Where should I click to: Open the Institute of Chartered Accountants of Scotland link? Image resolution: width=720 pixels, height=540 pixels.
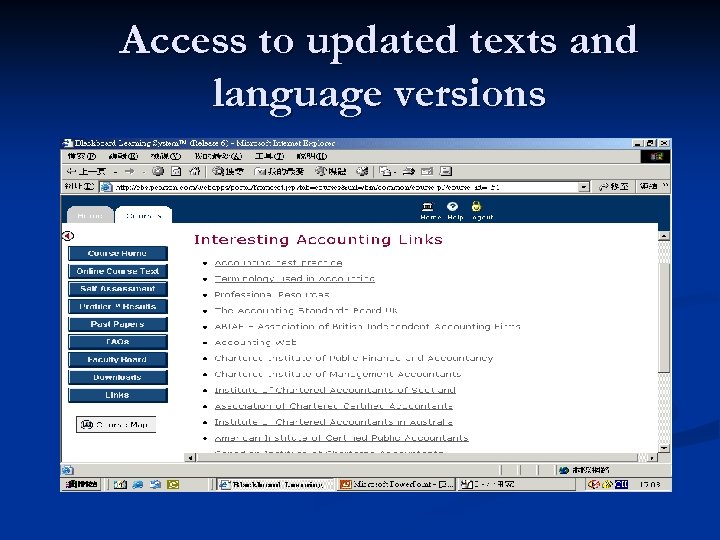pos(335,390)
